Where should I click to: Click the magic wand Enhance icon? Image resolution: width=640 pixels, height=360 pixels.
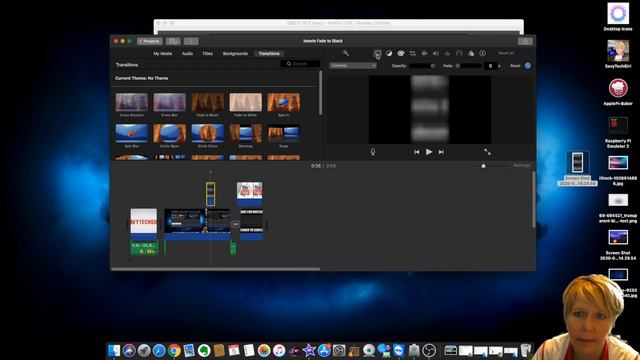click(346, 53)
